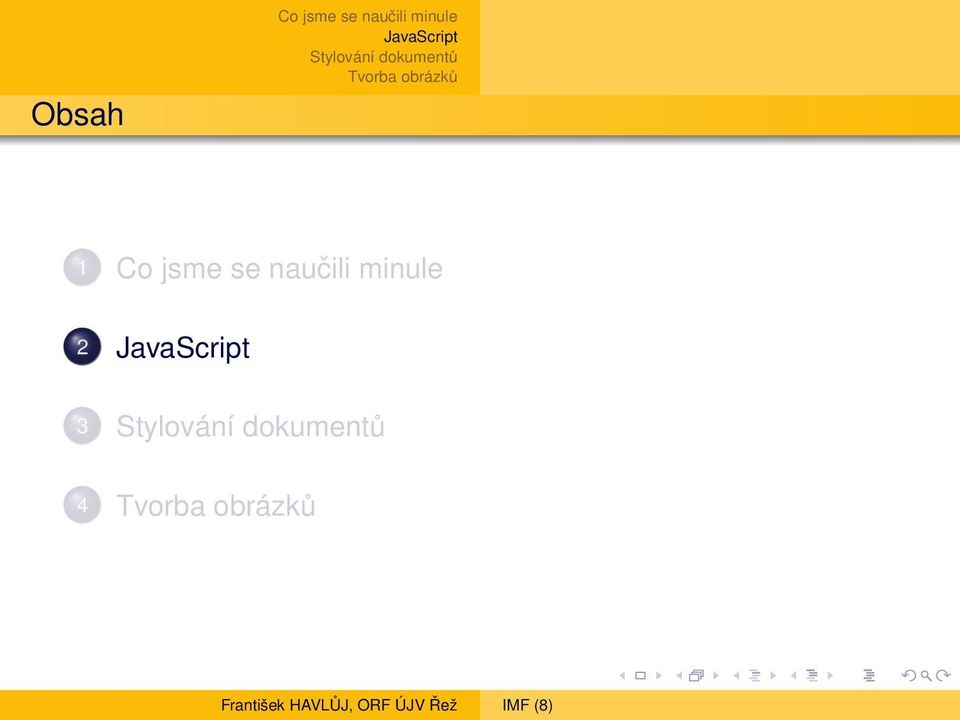The height and width of the screenshot is (720, 960).
Task: Click the go back curved arrow
Action: click(909, 675)
